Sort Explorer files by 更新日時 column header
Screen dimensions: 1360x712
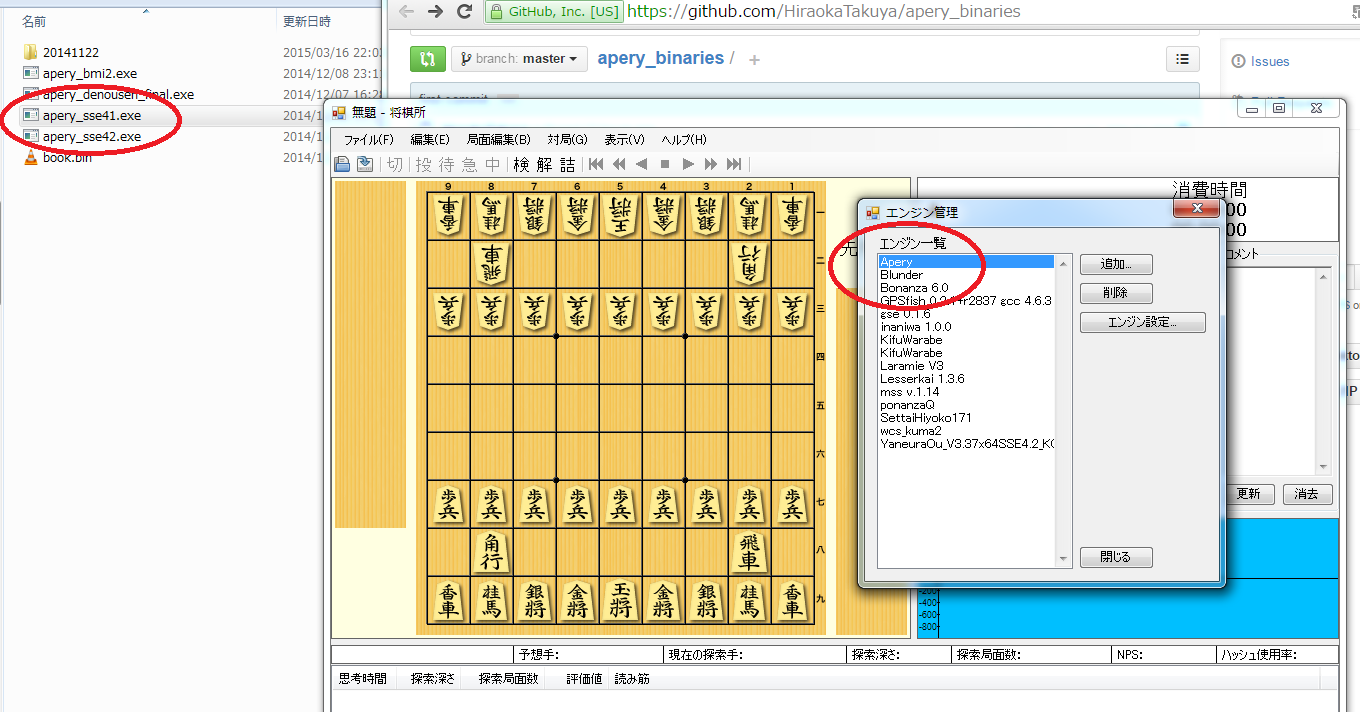point(307,21)
